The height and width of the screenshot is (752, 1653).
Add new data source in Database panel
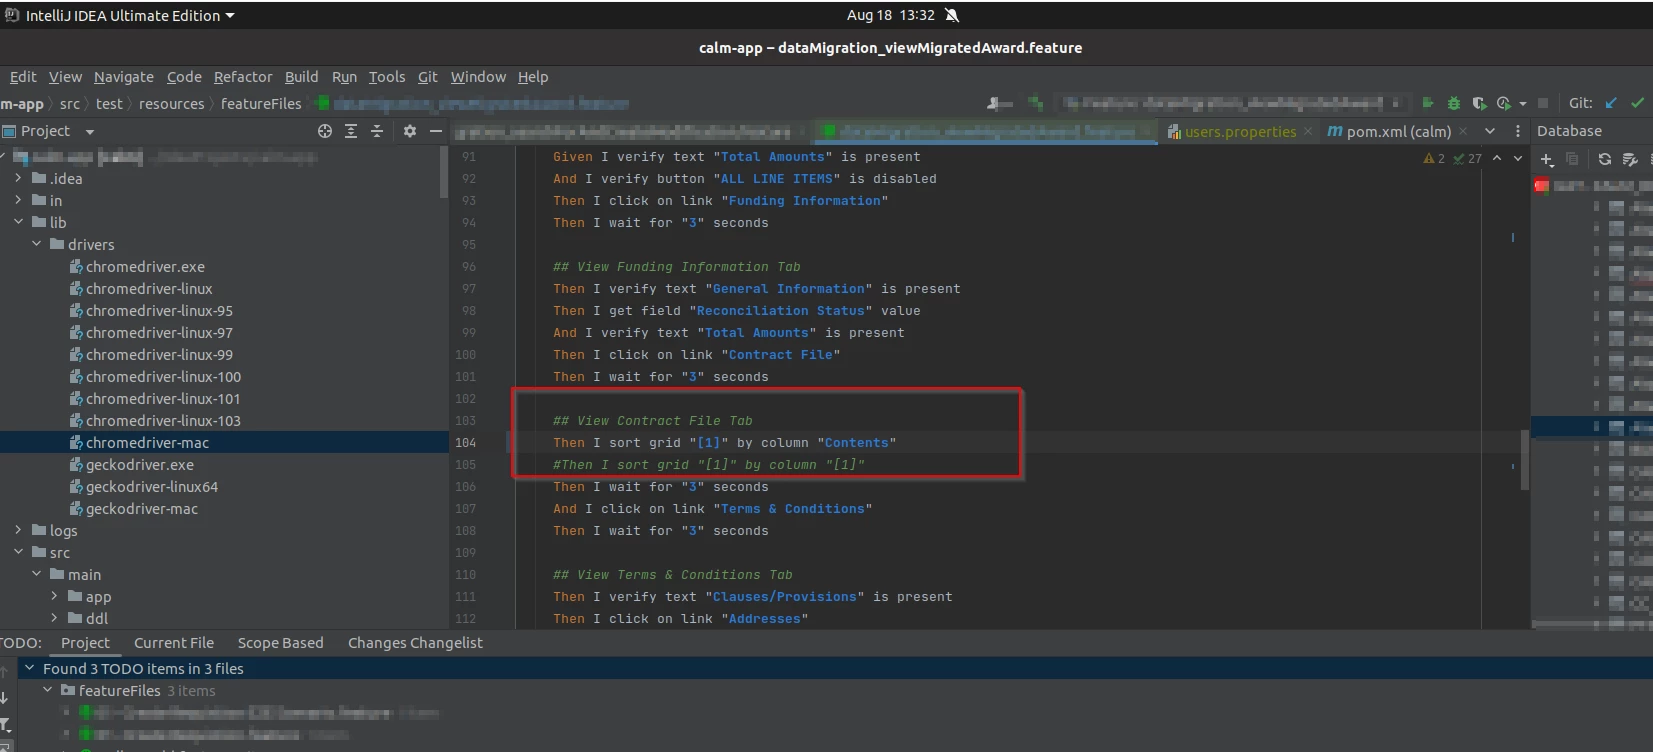coord(1547,159)
